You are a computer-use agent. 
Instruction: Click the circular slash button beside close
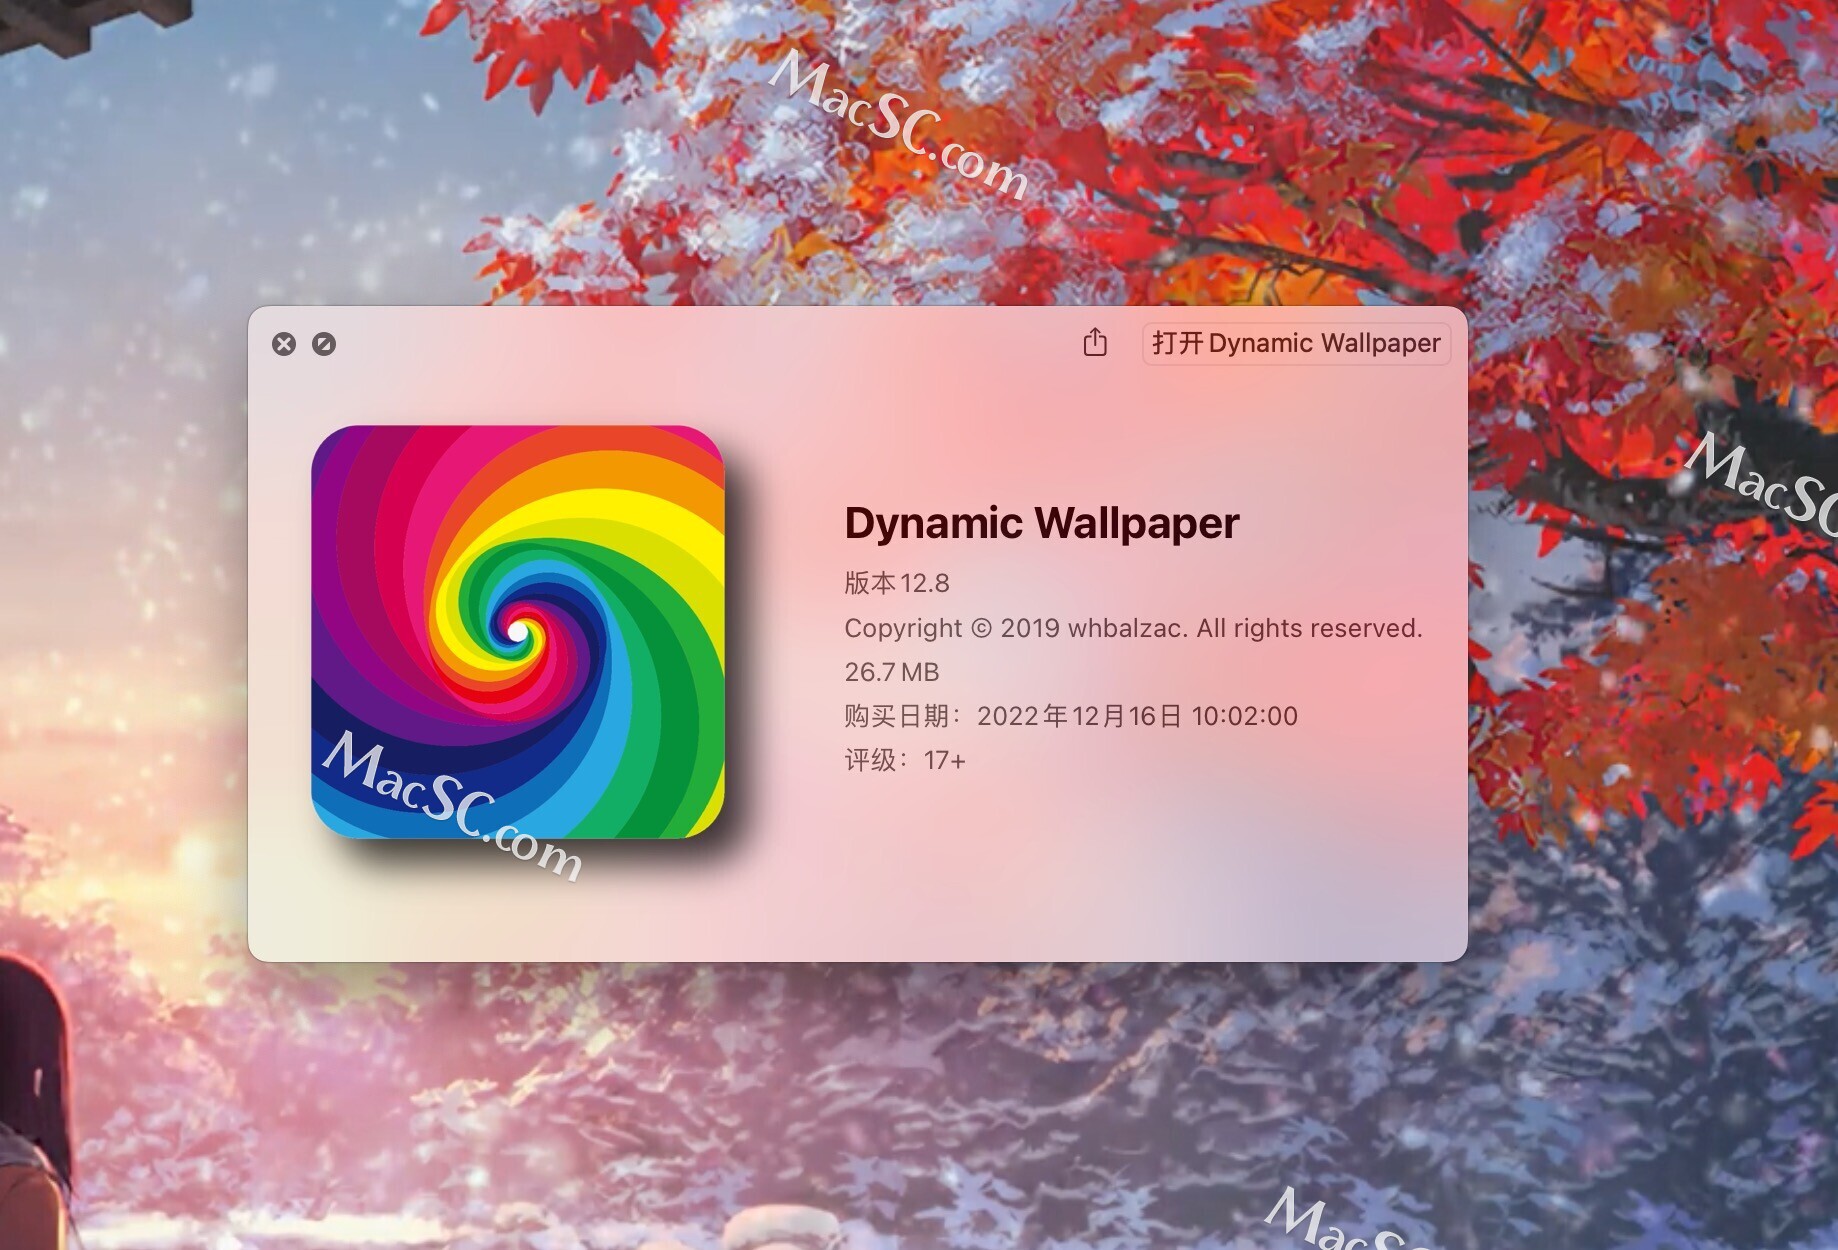click(324, 344)
